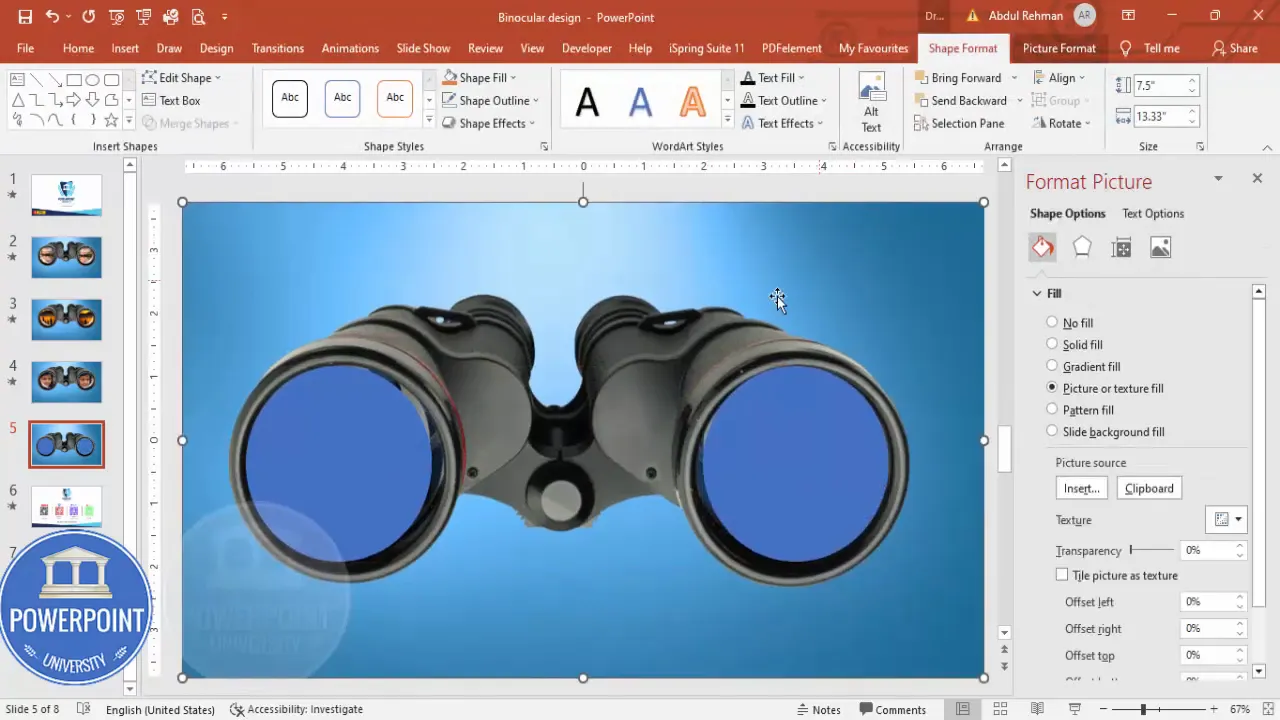Switch to the Animations tab
This screenshot has width=1280, height=720.
tap(350, 48)
